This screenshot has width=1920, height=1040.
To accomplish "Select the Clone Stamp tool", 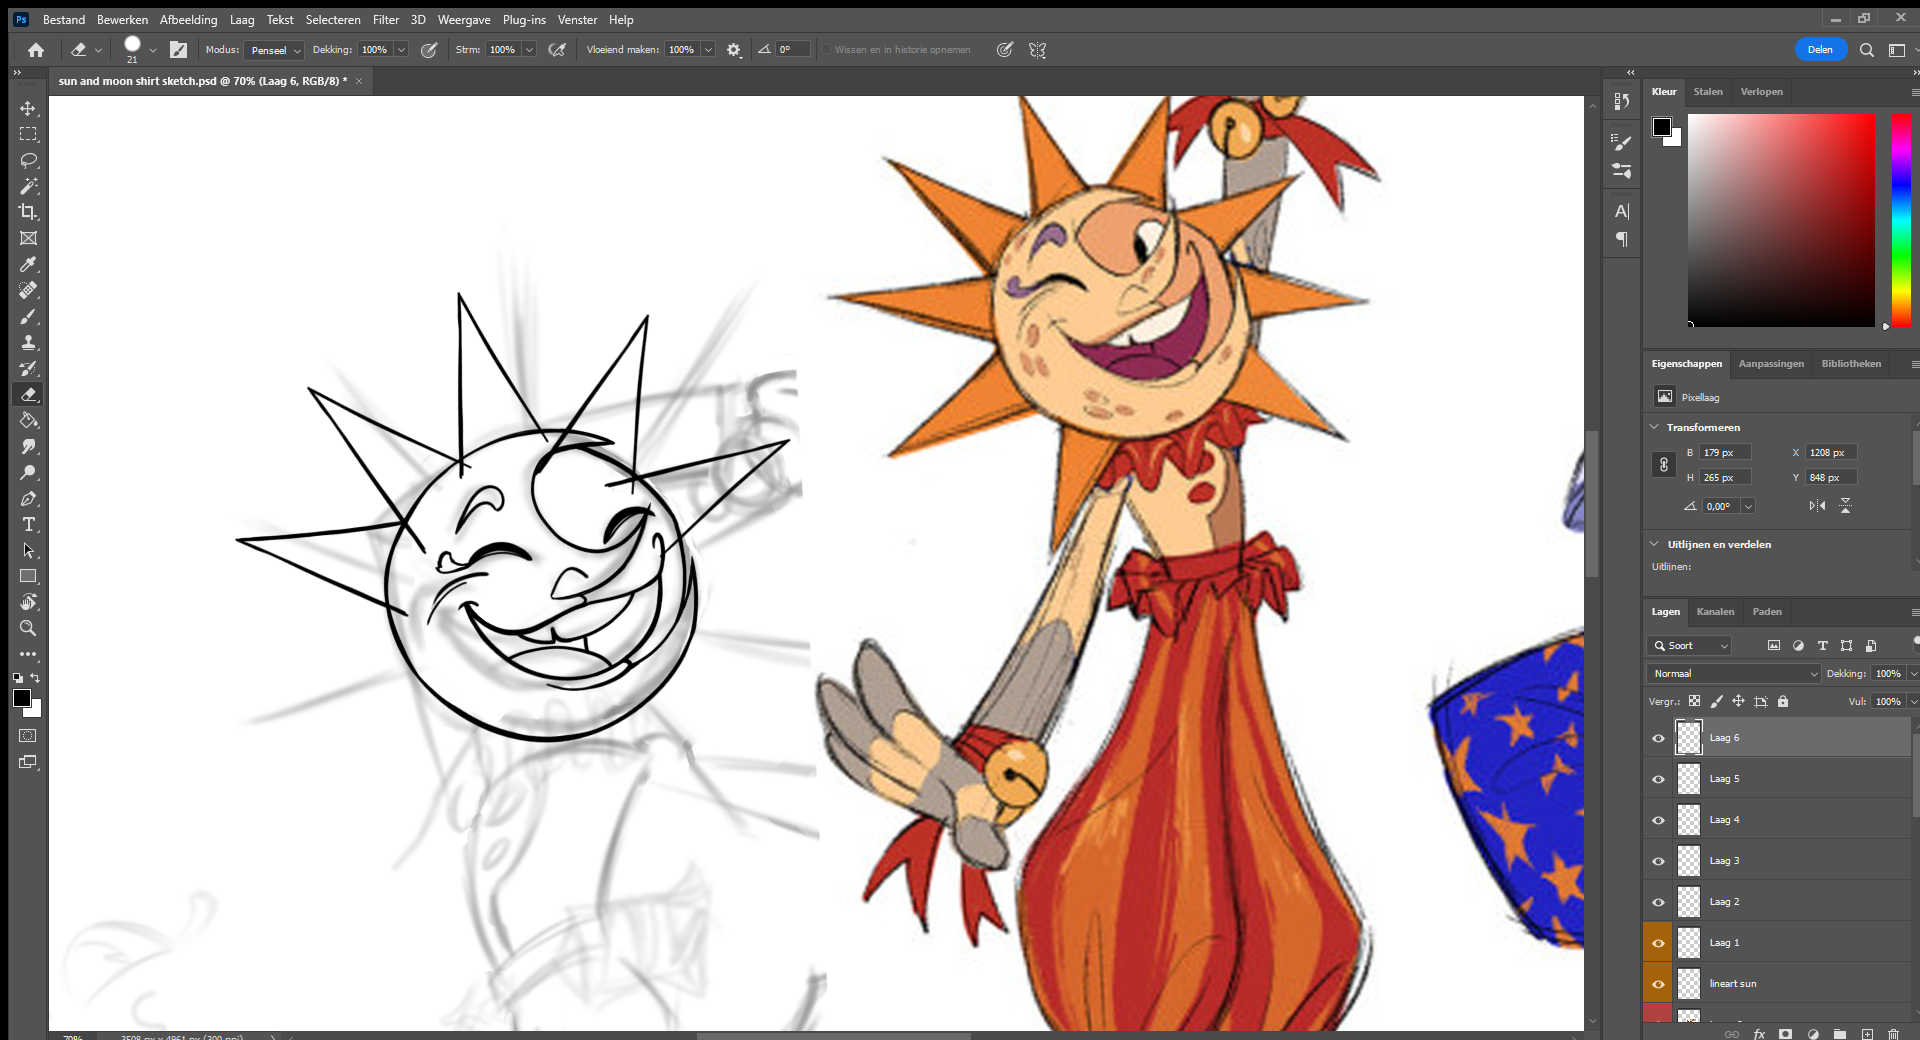I will [x=28, y=342].
